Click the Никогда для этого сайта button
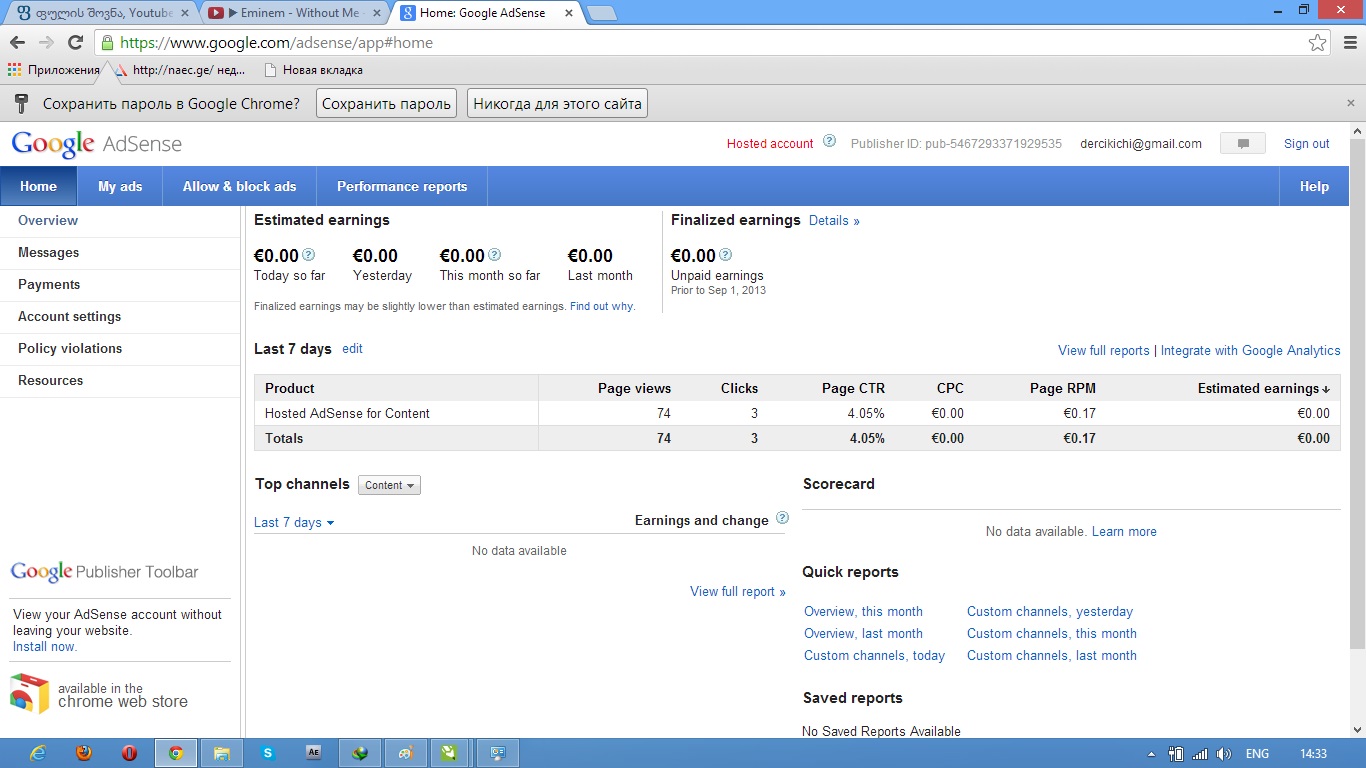Image resolution: width=1366 pixels, height=768 pixels. click(557, 103)
